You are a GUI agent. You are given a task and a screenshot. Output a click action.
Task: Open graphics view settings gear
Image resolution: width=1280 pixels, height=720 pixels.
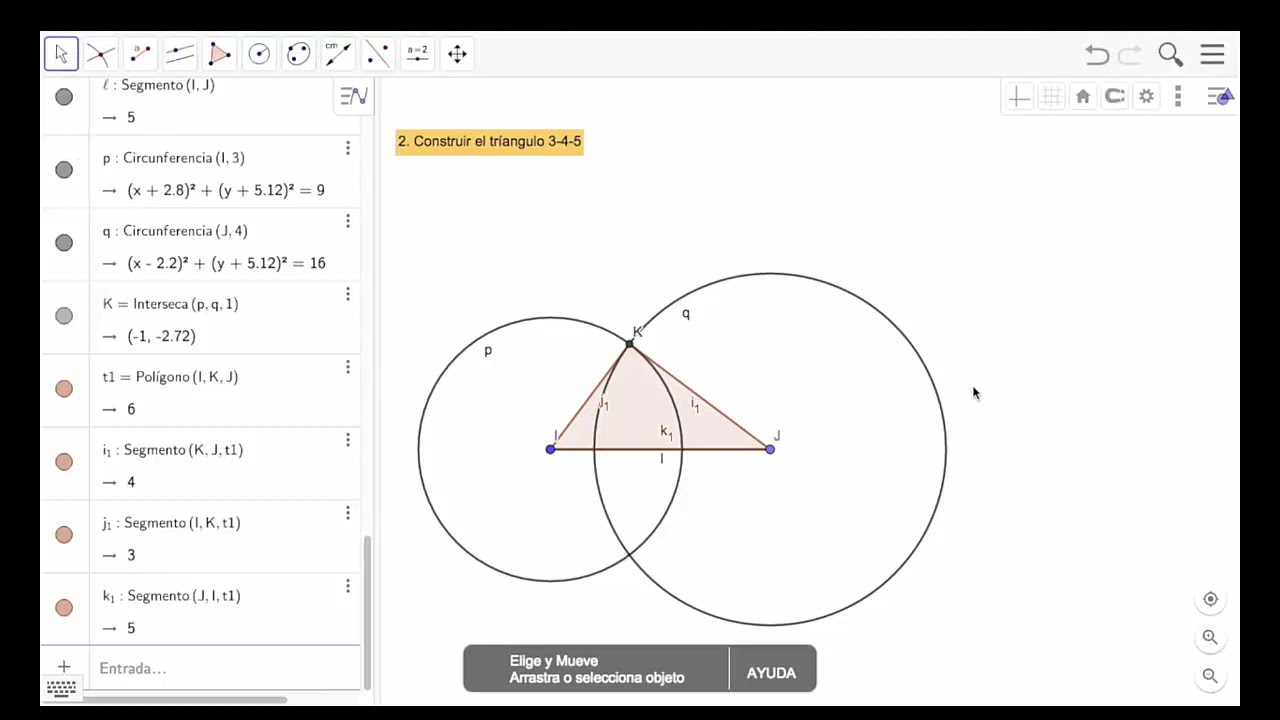point(1147,97)
